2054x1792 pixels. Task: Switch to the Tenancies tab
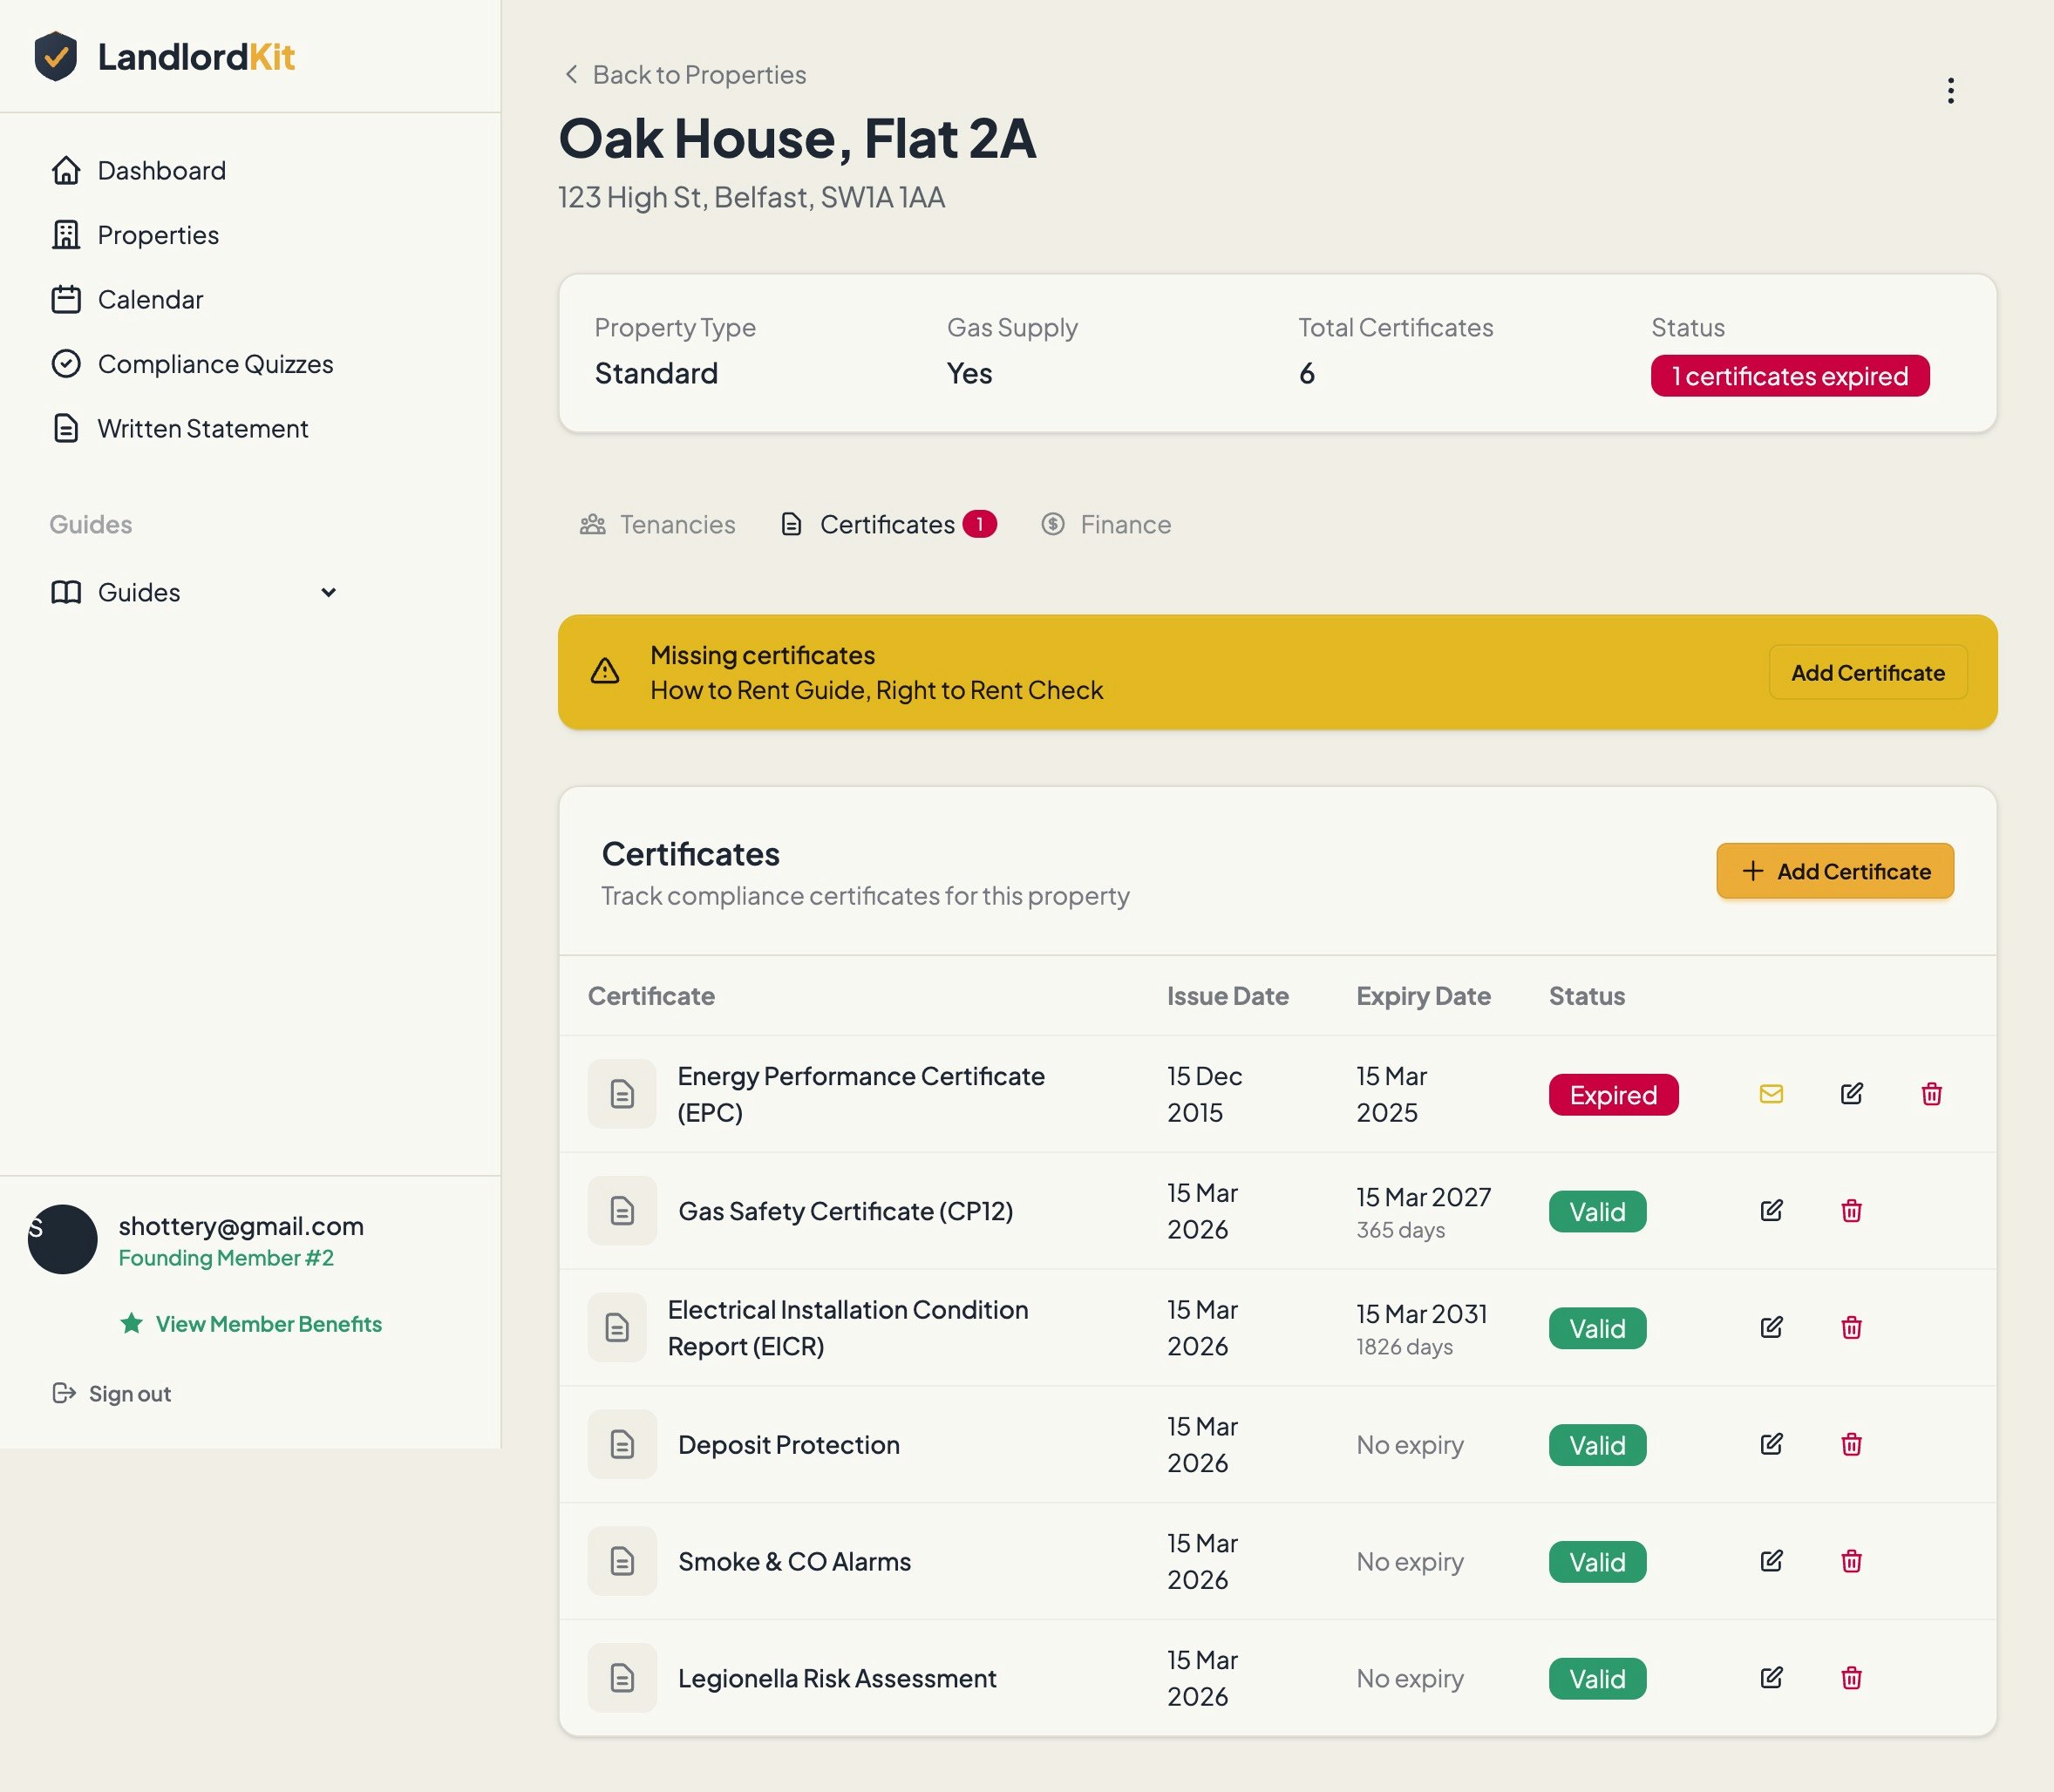point(658,525)
